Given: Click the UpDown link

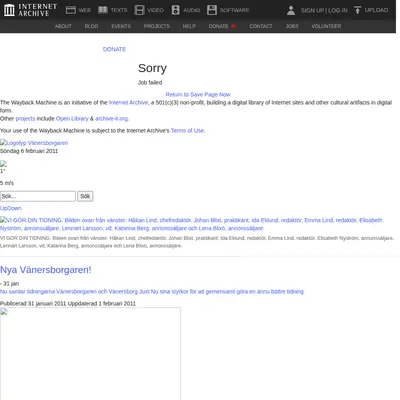Looking at the screenshot, I should (11, 208).
